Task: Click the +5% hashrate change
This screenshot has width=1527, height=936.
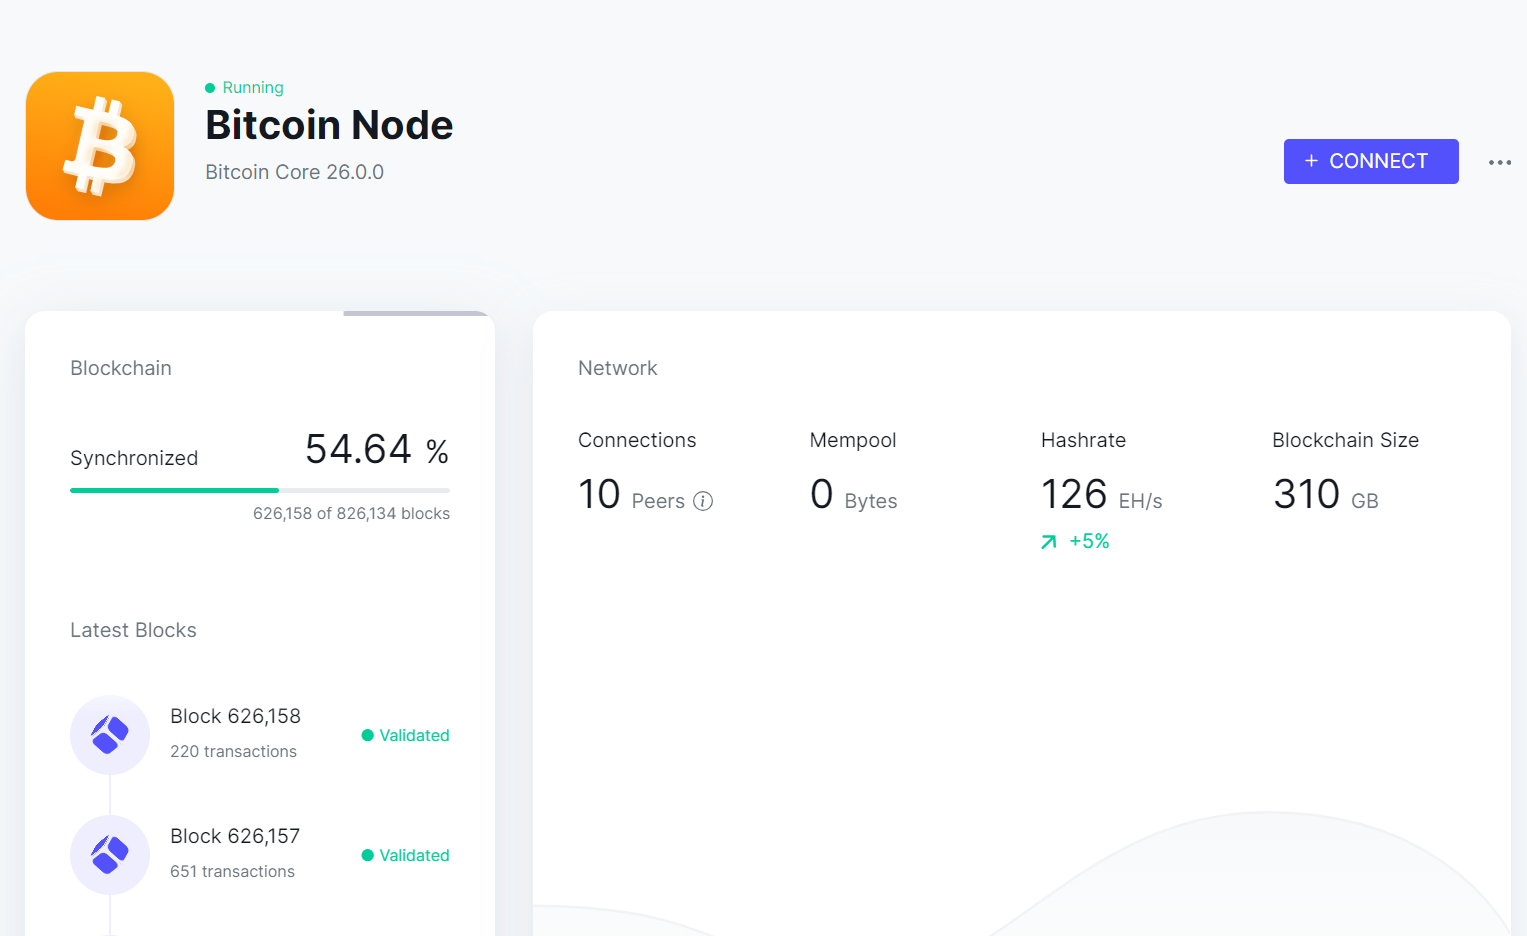Action: click(1089, 541)
